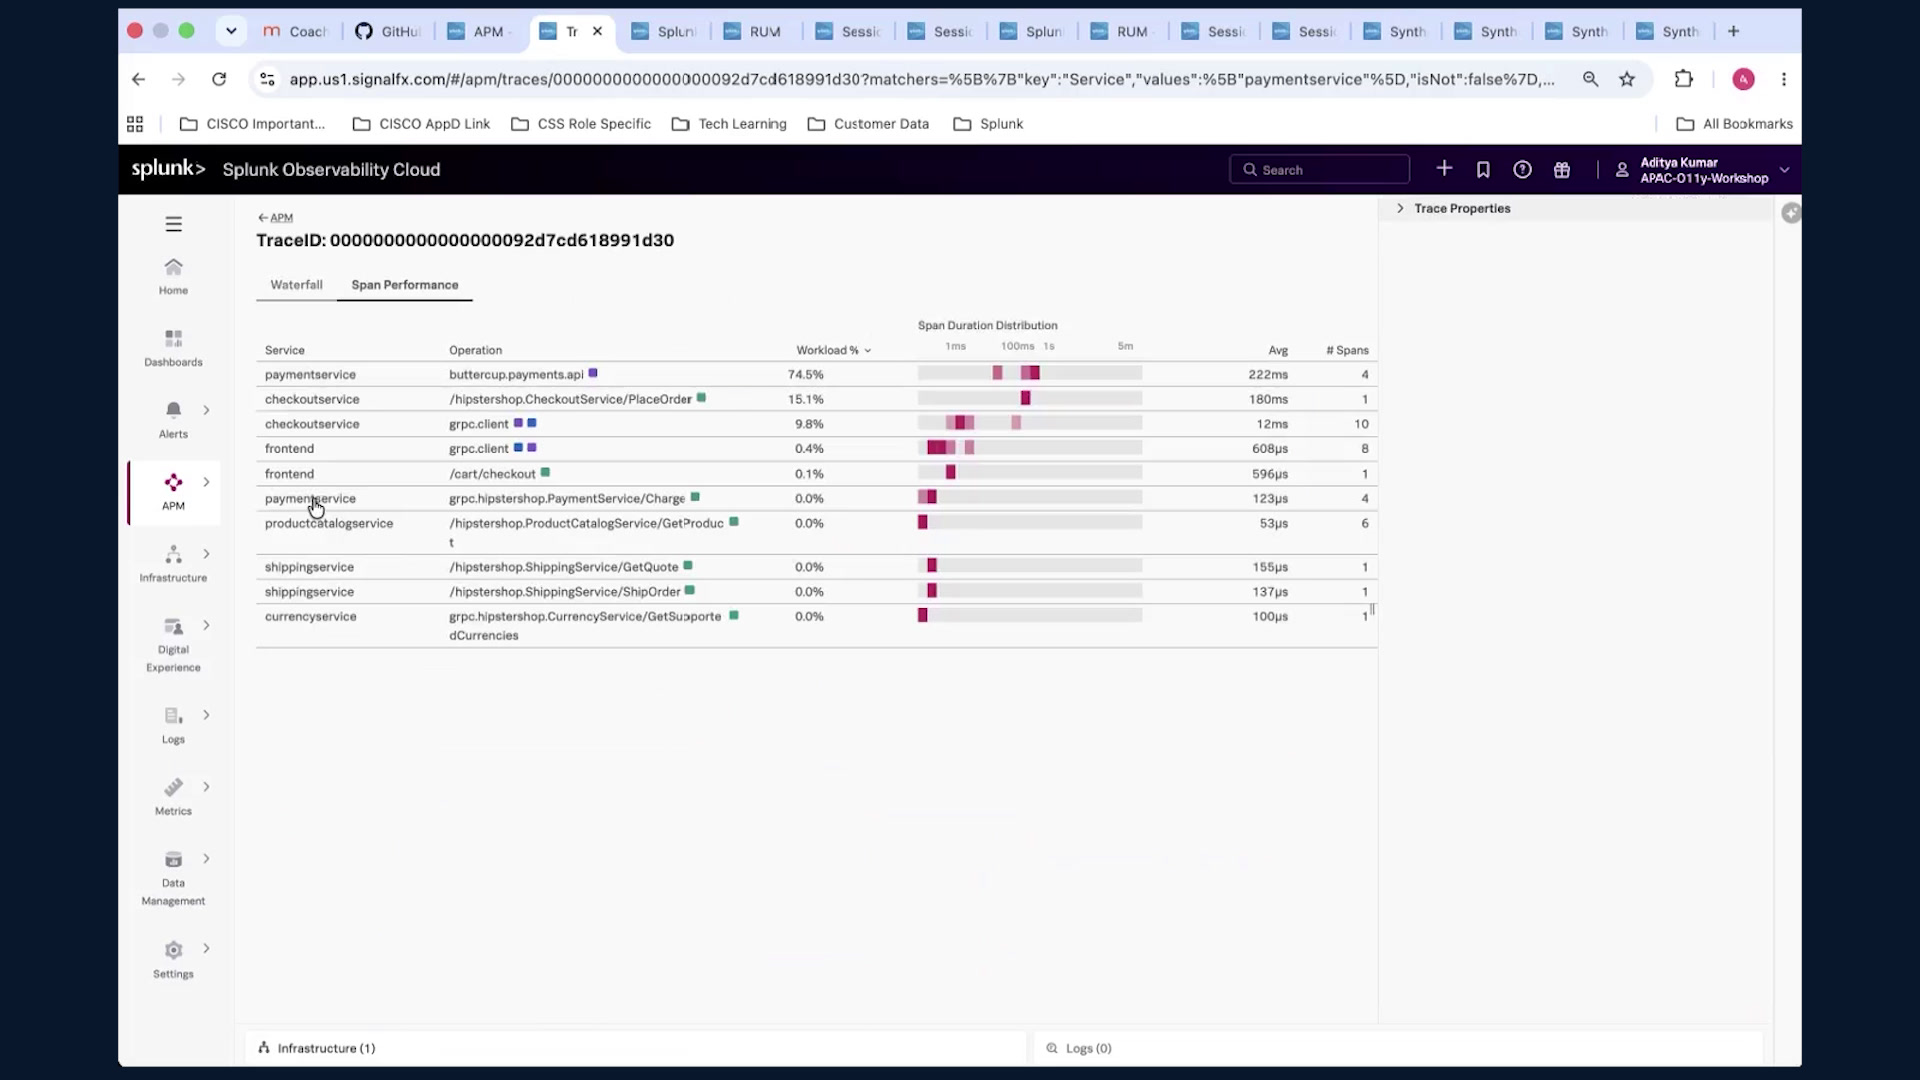Image resolution: width=1920 pixels, height=1080 pixels.
Task: Sort by the Workload % column
Action: pyautogui.click(x=833, y=350)
